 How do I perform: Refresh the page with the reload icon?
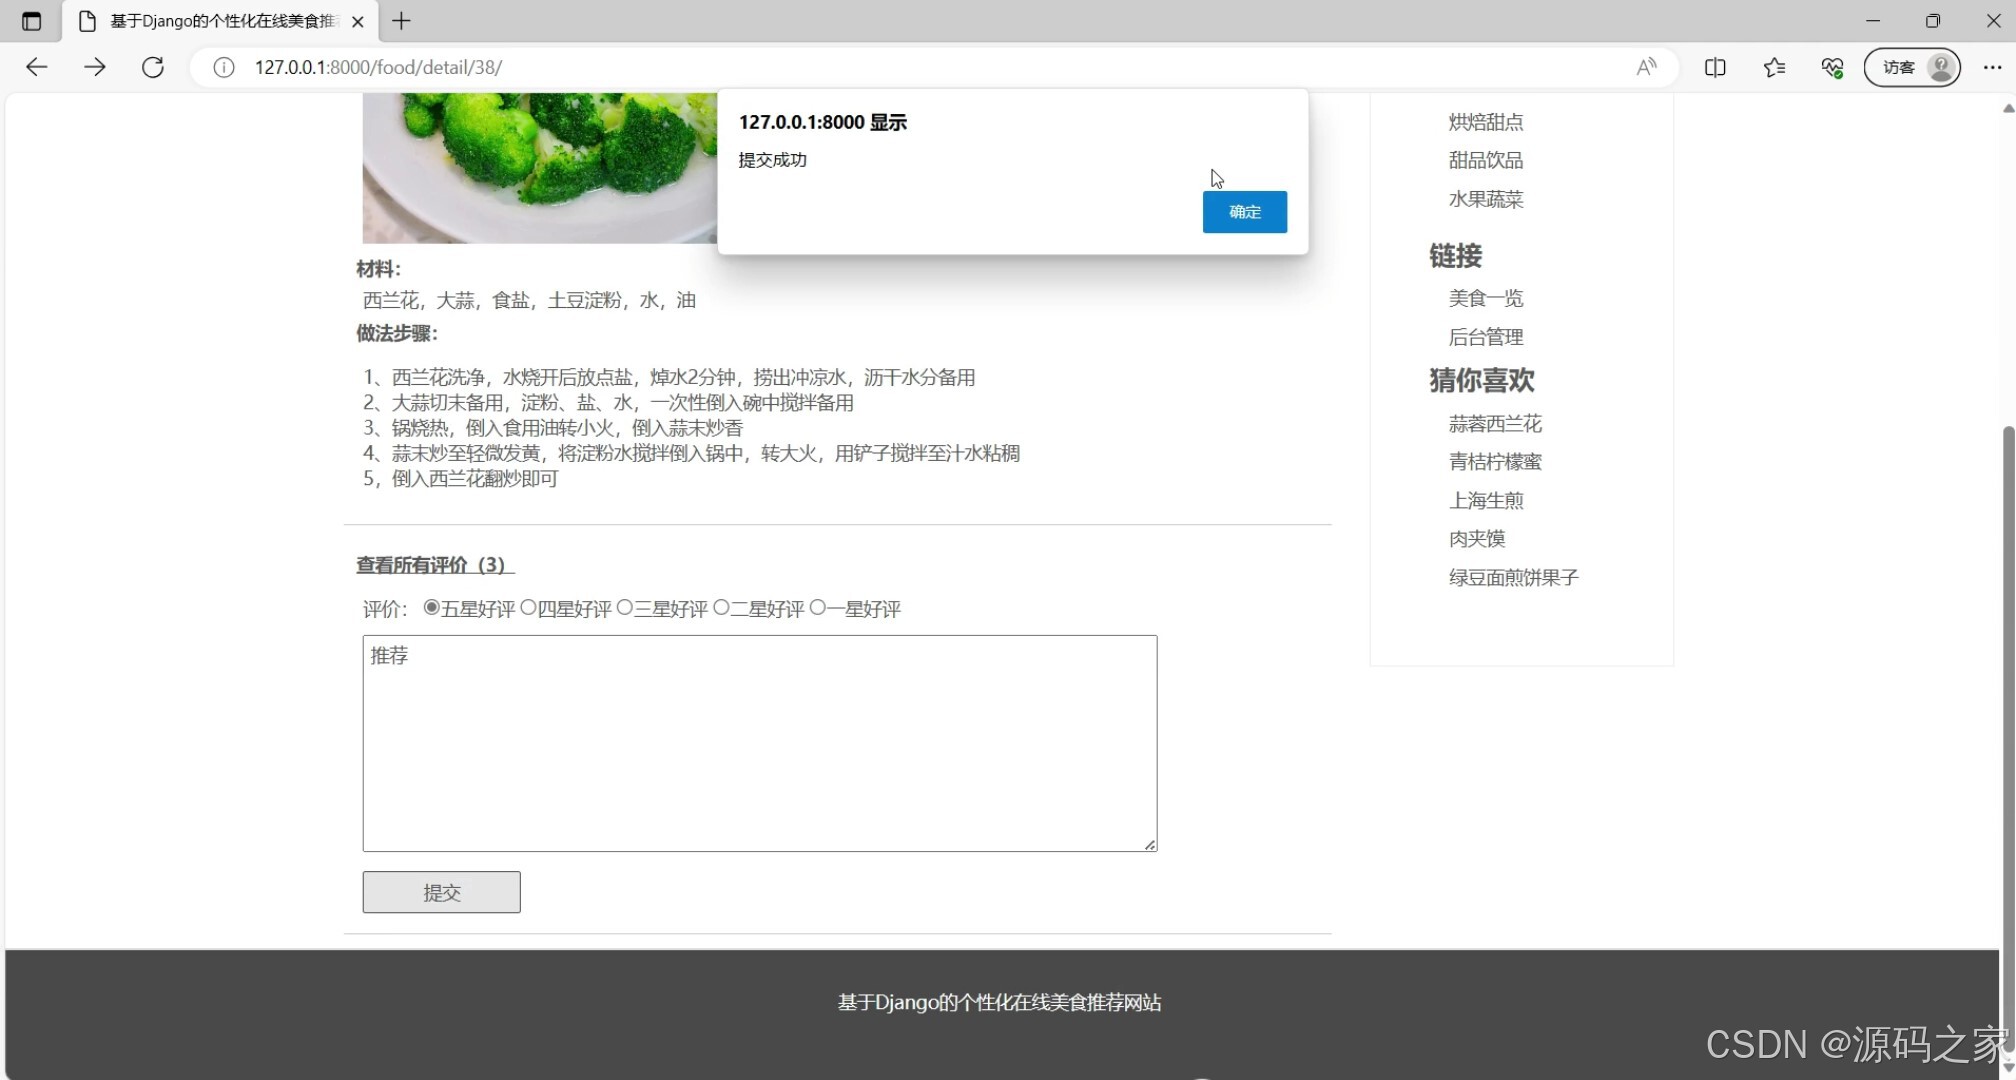click(152, 67)
